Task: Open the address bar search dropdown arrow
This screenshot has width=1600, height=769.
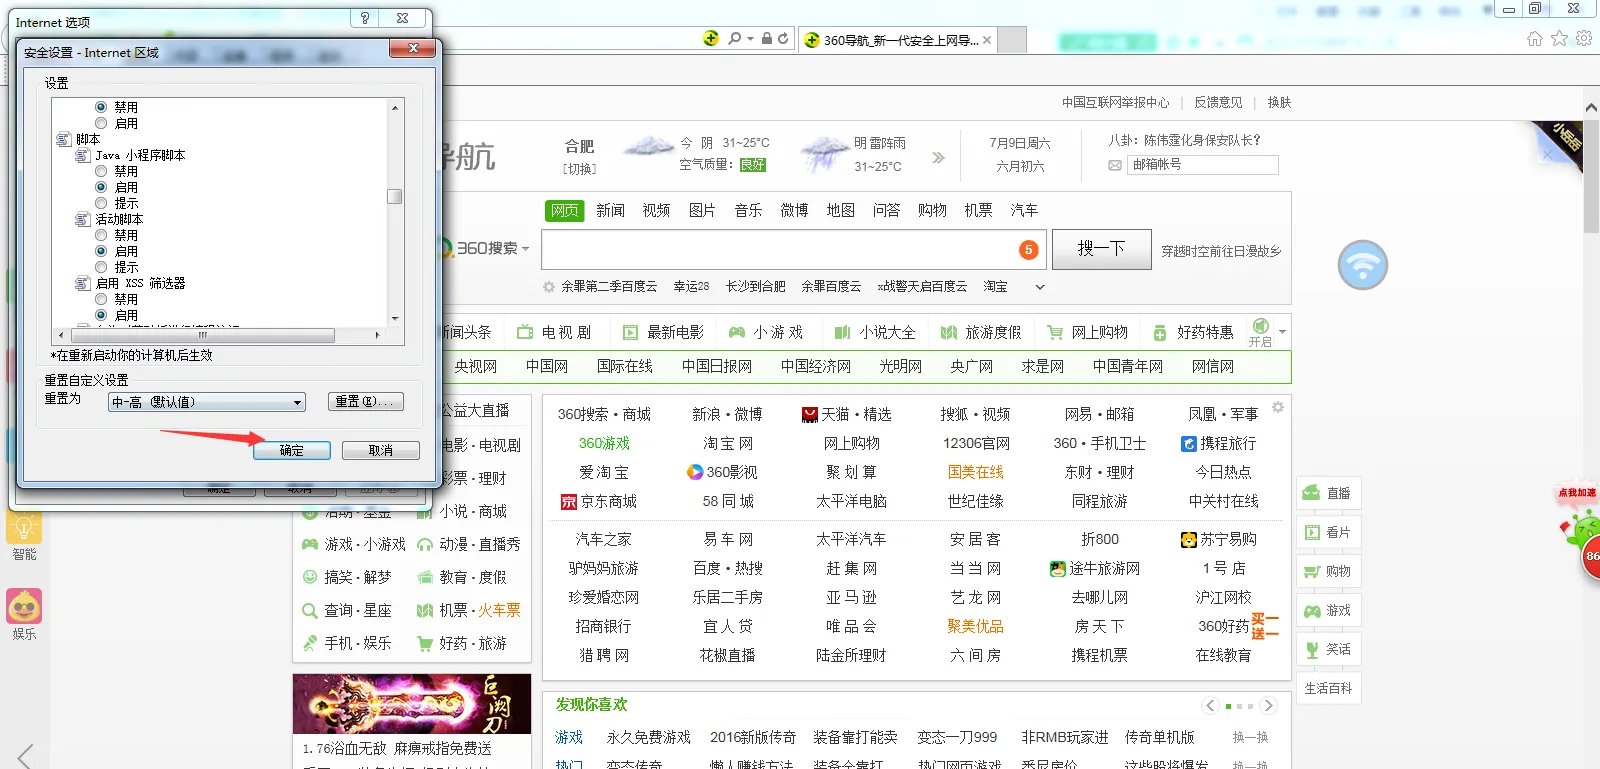Action: (750, 39)
